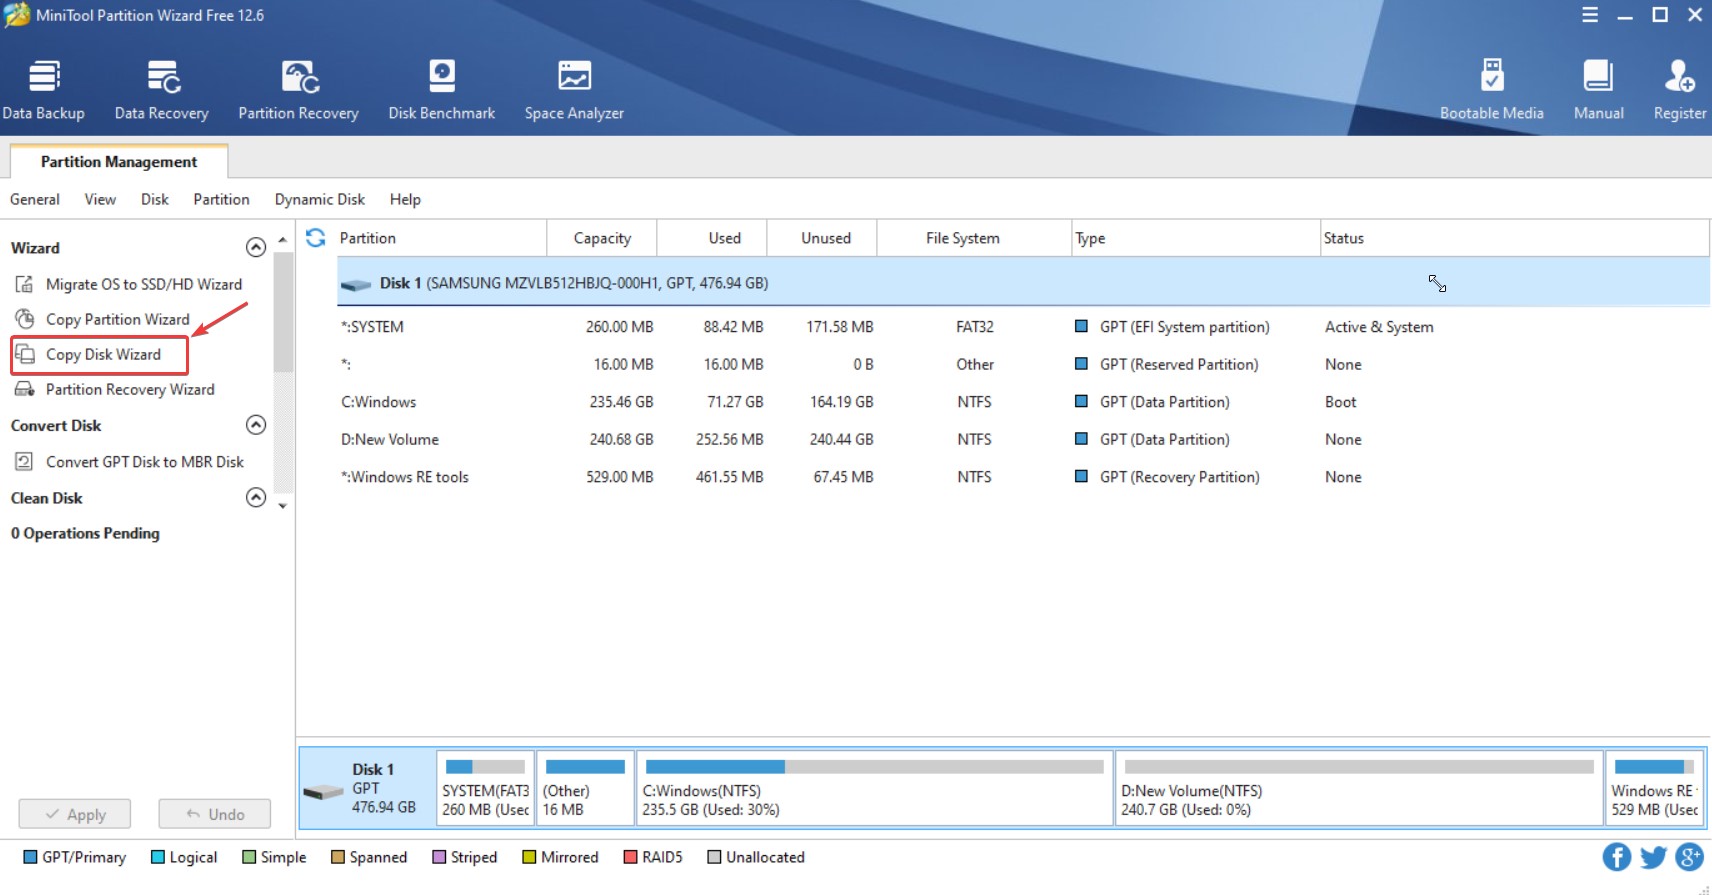Open the hamburger menu in the title bar
The image size is (1712, 895).
[x=1590, y=15]
